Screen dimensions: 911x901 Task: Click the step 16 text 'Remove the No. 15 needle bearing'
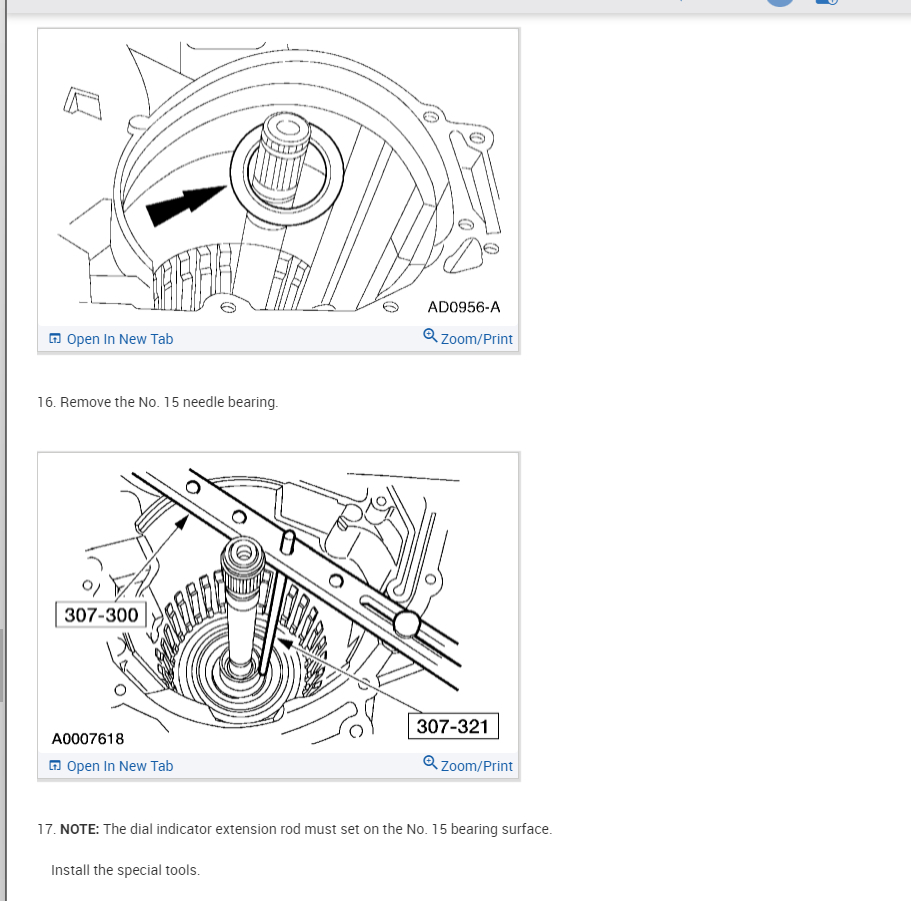168,402
